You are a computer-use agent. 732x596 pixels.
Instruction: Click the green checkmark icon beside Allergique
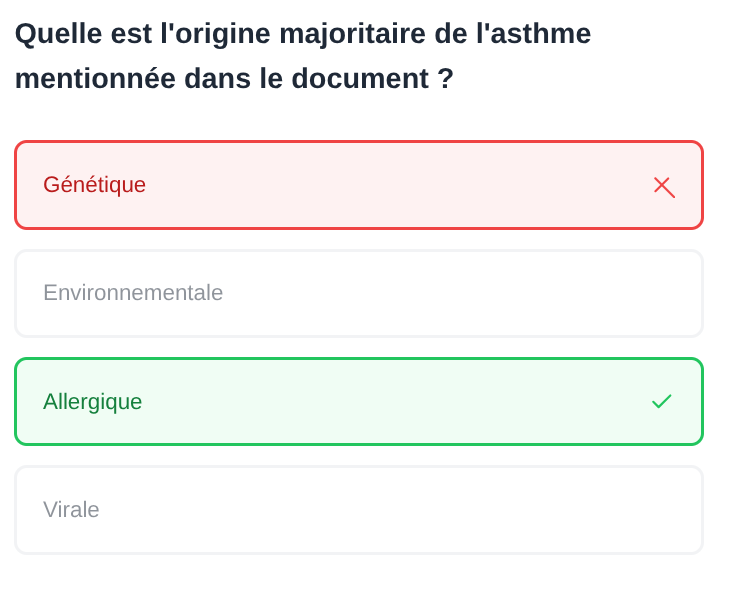point(661,401)
